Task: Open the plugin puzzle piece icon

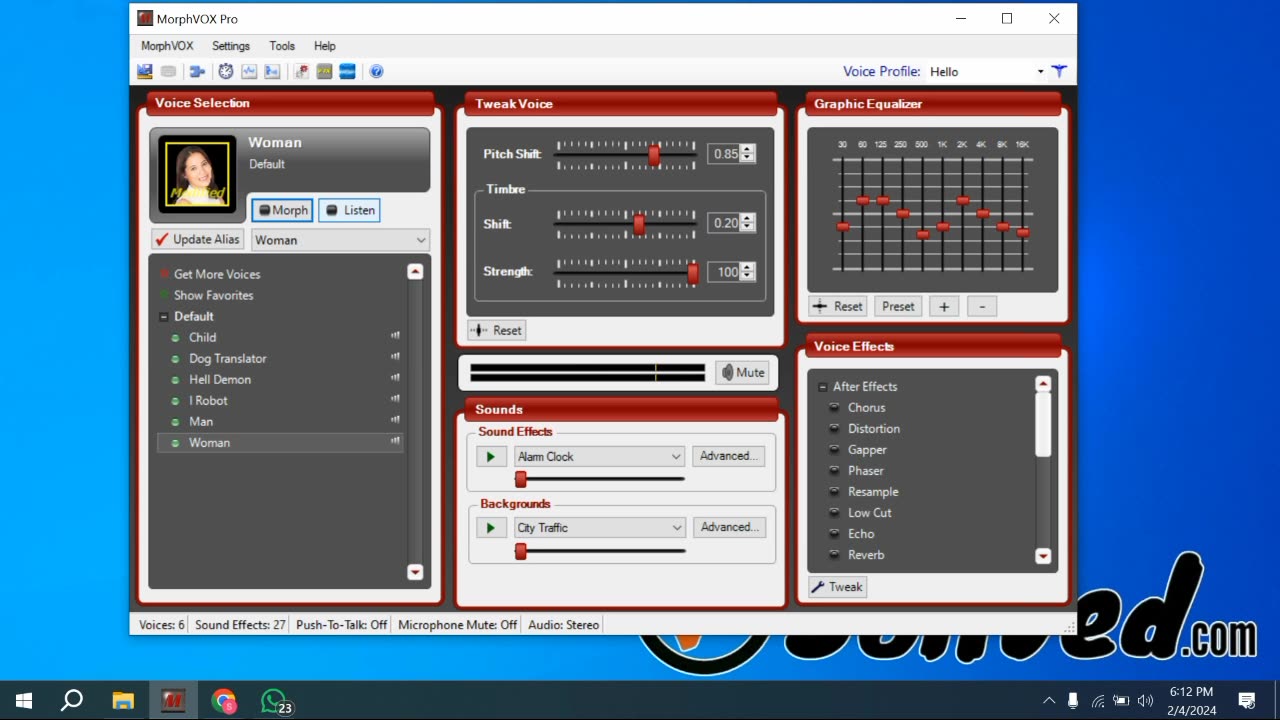Action: pos(197,71)
